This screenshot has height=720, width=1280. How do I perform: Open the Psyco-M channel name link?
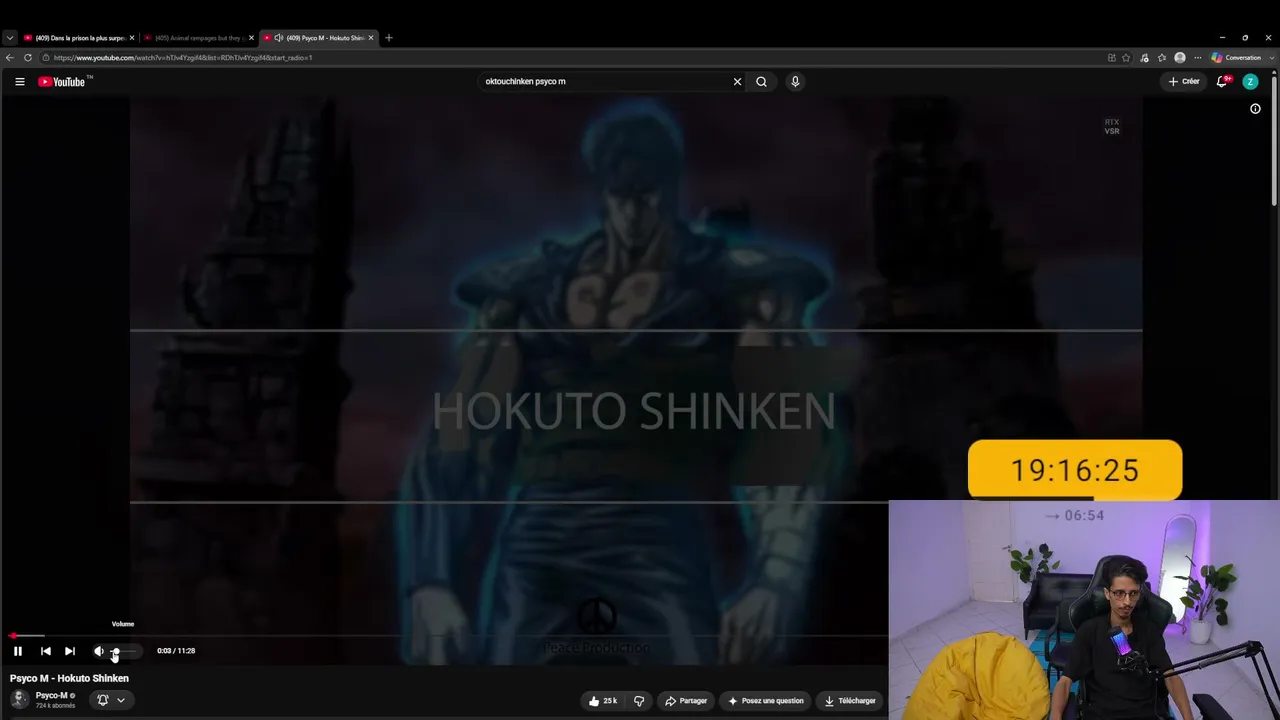pyautogui.click(x=52, y=695)
